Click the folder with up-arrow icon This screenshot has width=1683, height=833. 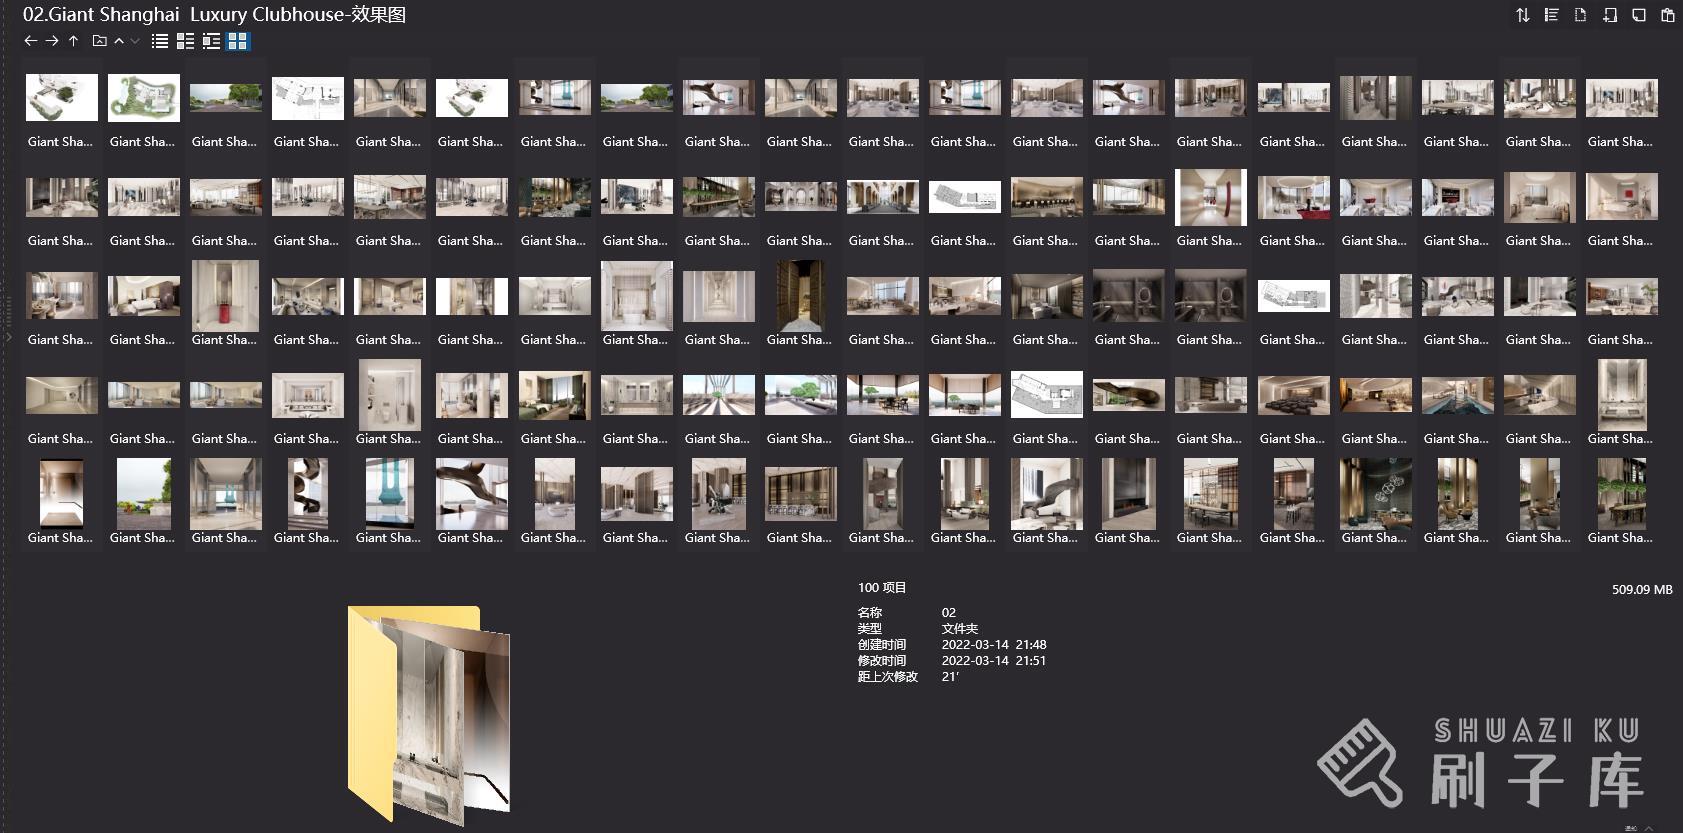(x=99, y=41)
